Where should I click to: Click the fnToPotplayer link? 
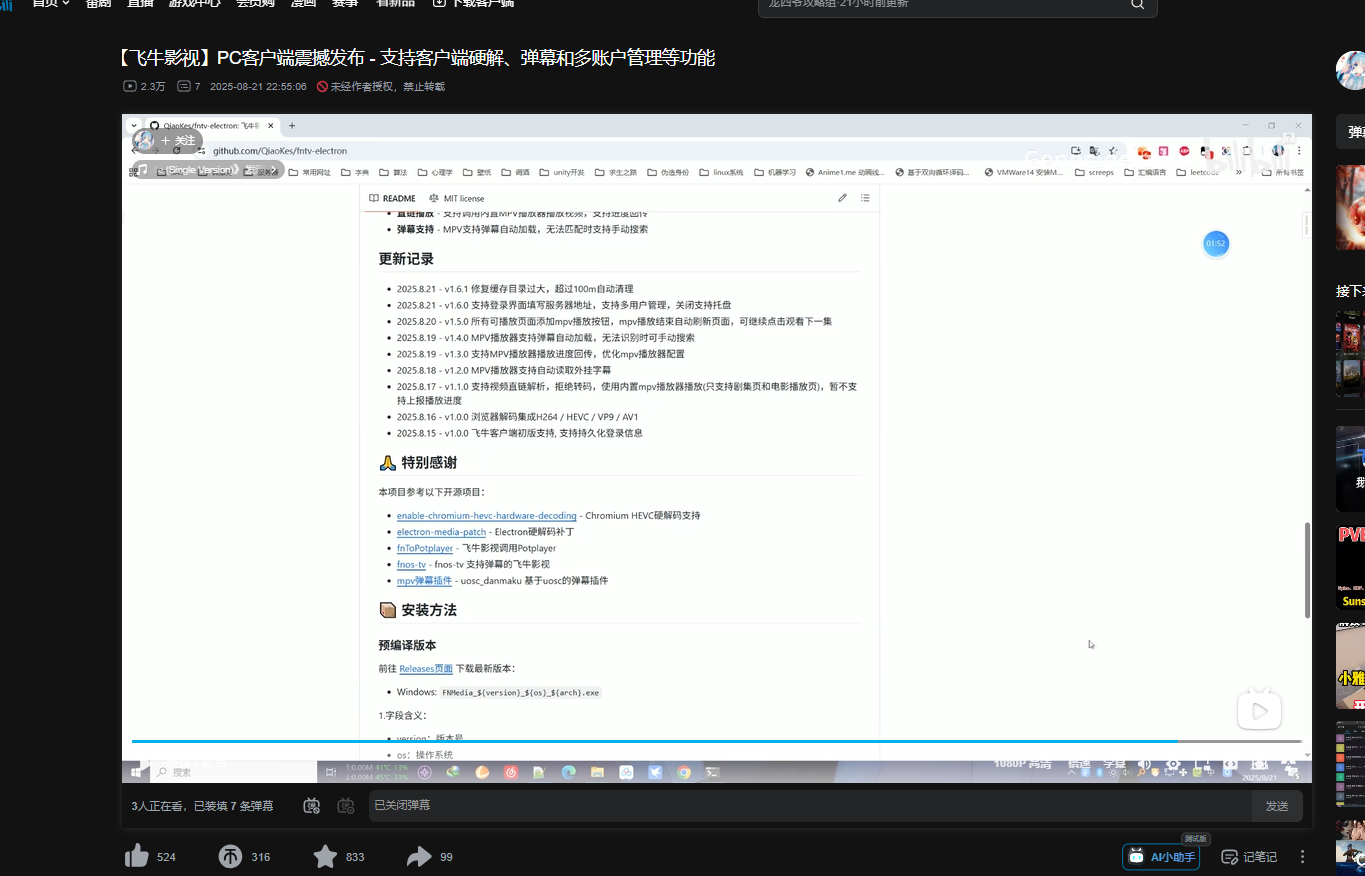point(425,548)
